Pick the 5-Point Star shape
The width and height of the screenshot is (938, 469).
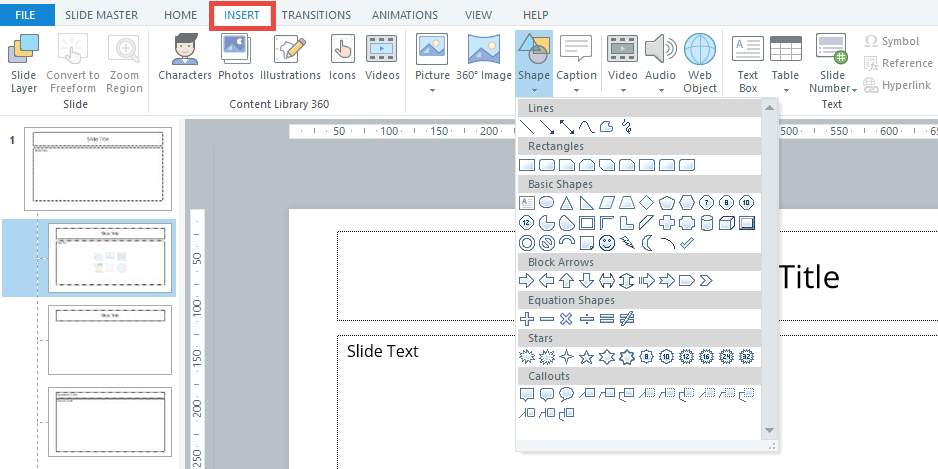[x=586, y=357]
